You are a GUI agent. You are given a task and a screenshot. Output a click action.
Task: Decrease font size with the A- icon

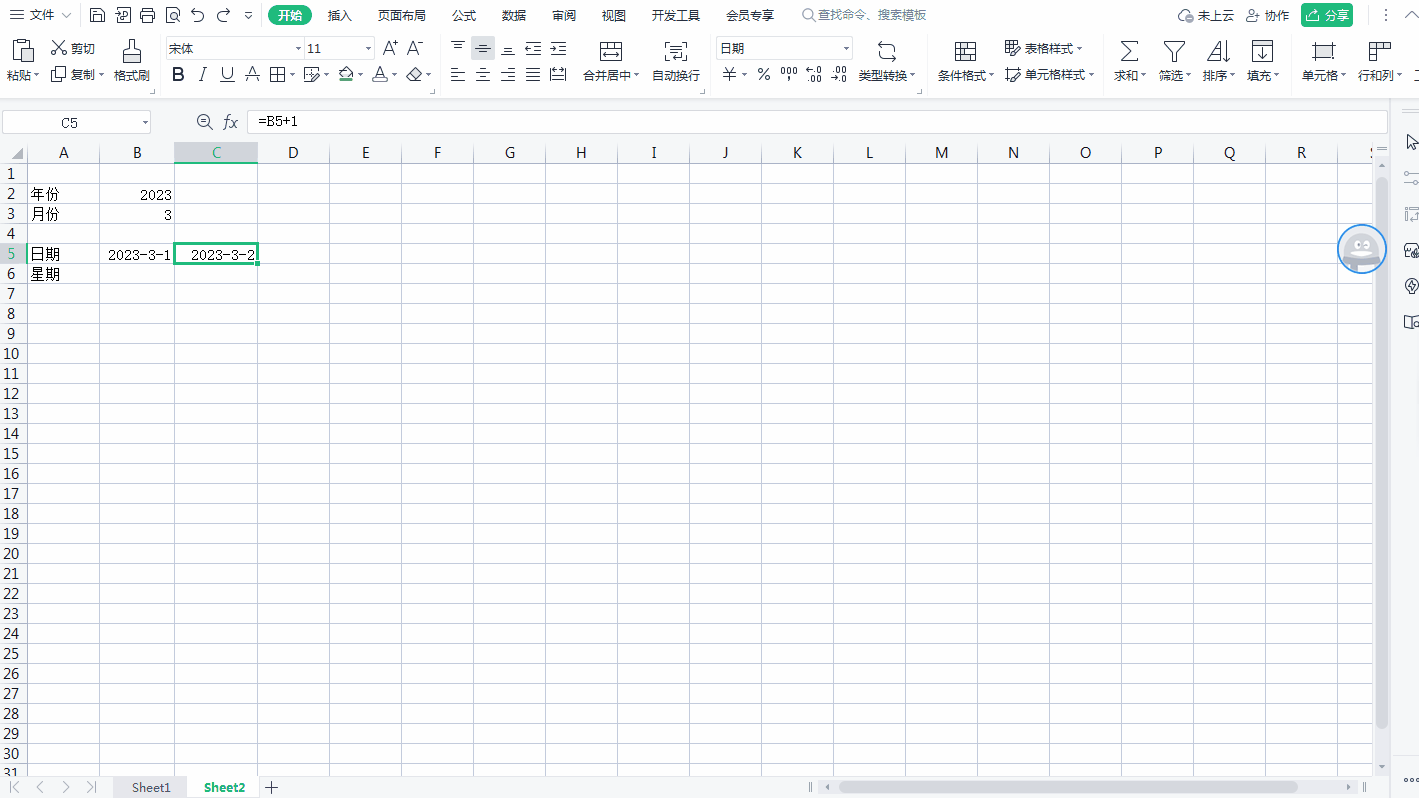point(415,48)
